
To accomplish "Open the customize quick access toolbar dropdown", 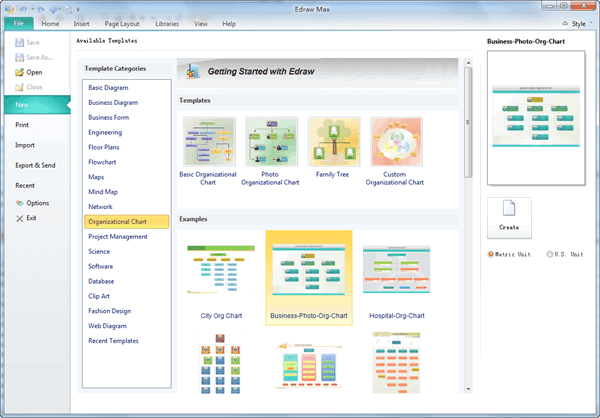I will point(78,9).
